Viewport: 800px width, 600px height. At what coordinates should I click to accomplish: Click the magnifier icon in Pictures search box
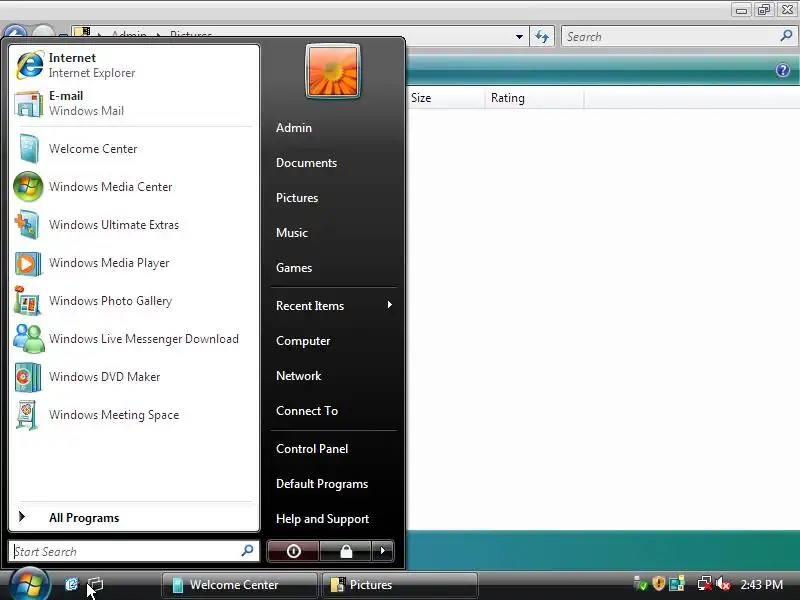click(786, 36)
